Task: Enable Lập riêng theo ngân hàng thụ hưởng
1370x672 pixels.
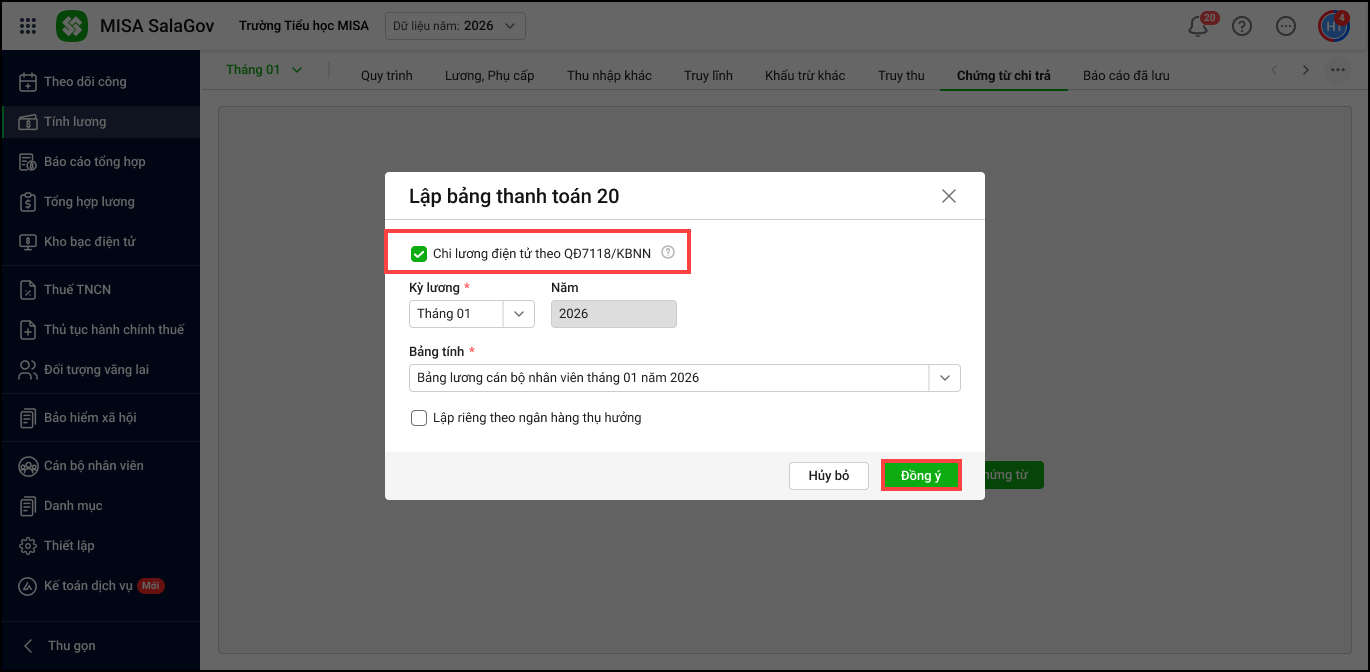Action: [419, 418]
